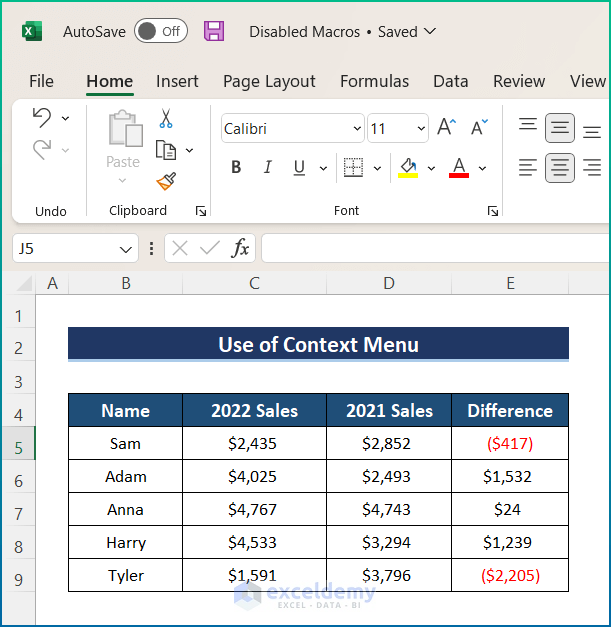This screenshot has width=611, height=627.
Task: Apply Bold formatting
Action: pyautogui.click(x=236, y=168)
